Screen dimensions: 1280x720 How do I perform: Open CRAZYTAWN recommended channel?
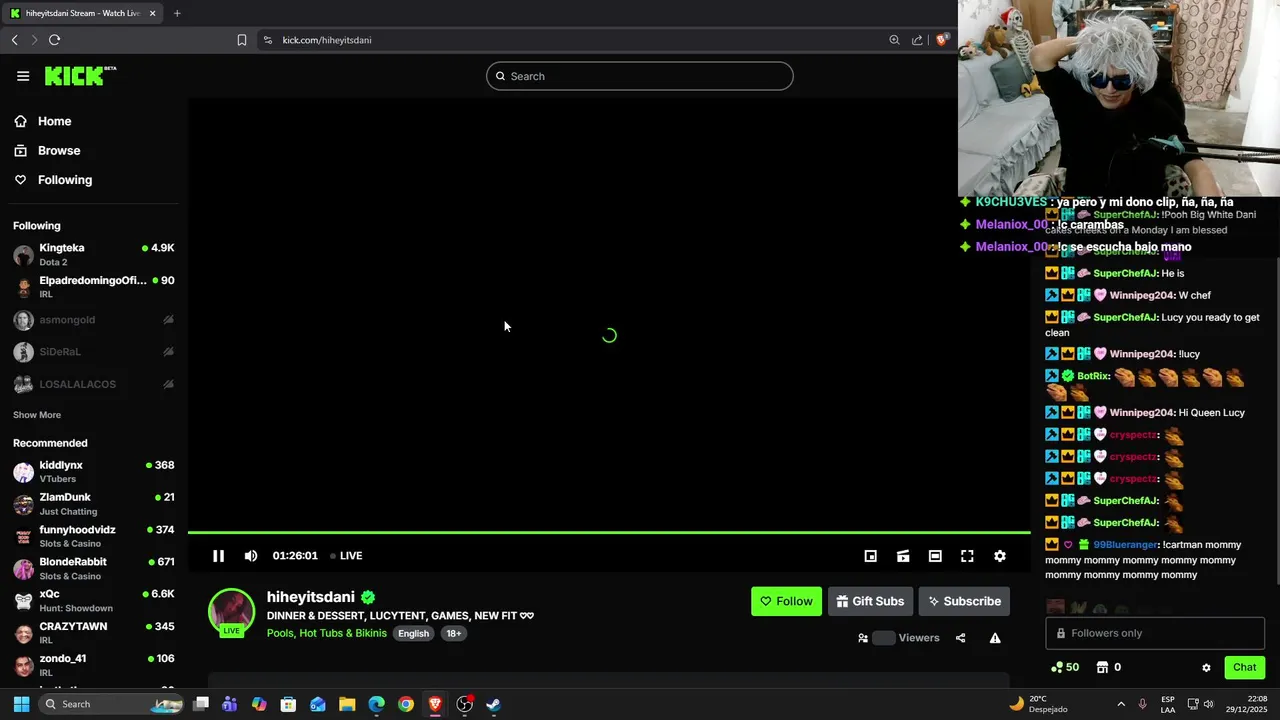point(92,633)
